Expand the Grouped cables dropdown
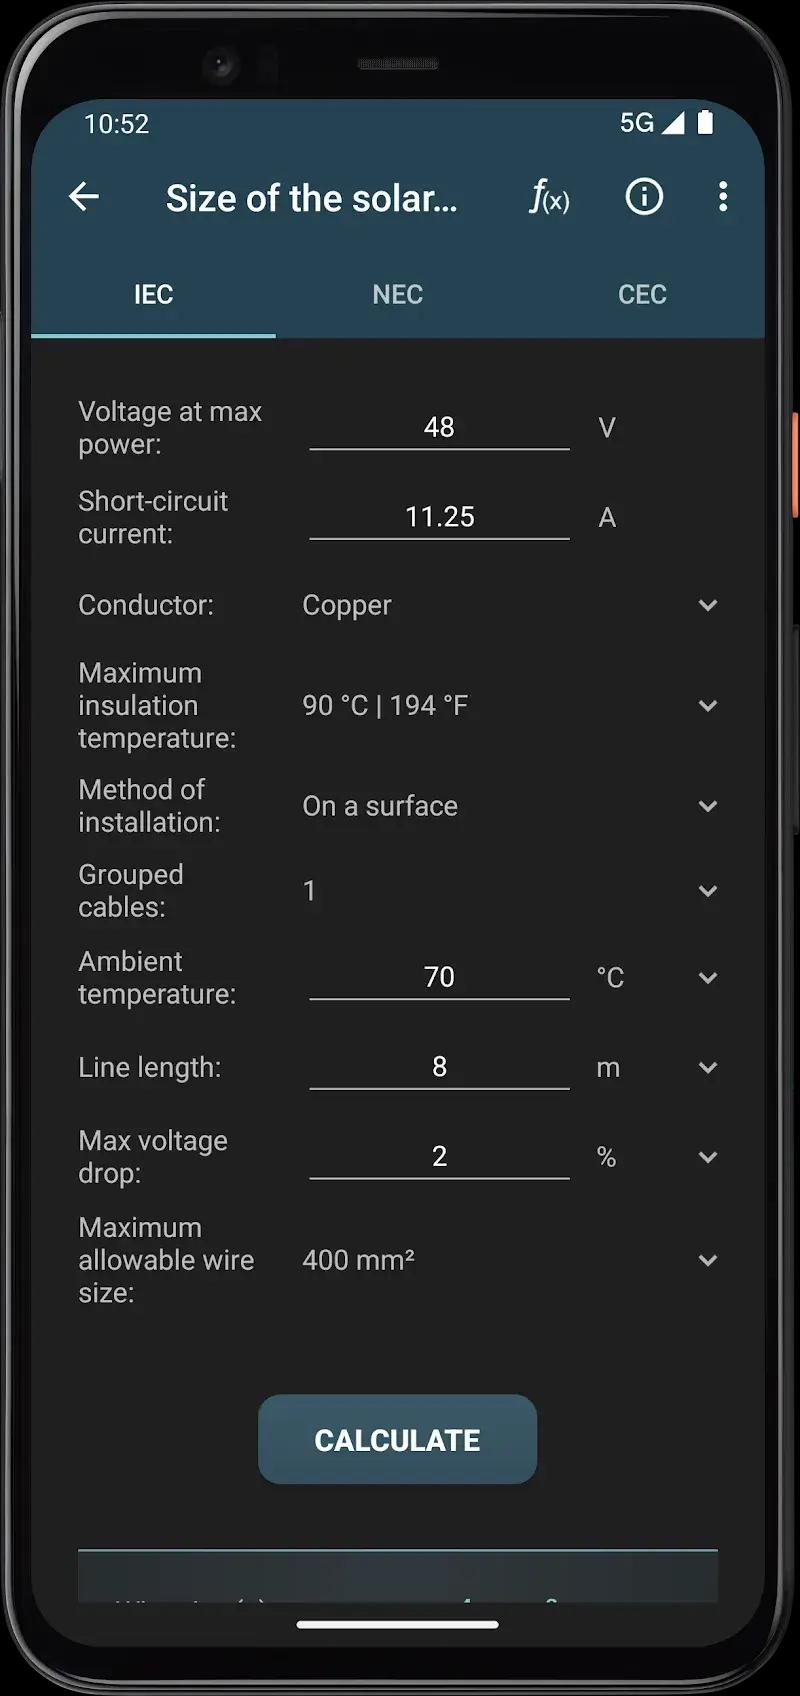The image size is (800, 1696). coord(707,891)
